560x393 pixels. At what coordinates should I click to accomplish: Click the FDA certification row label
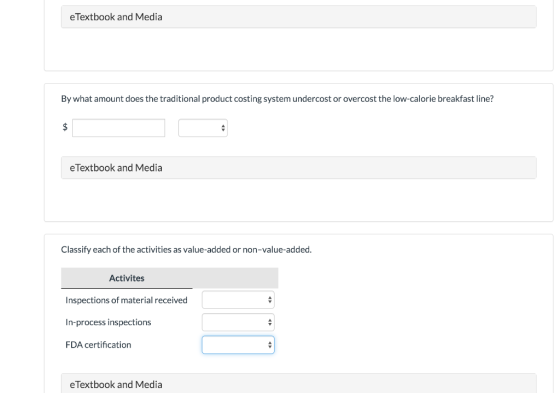[x=98, y=345]
